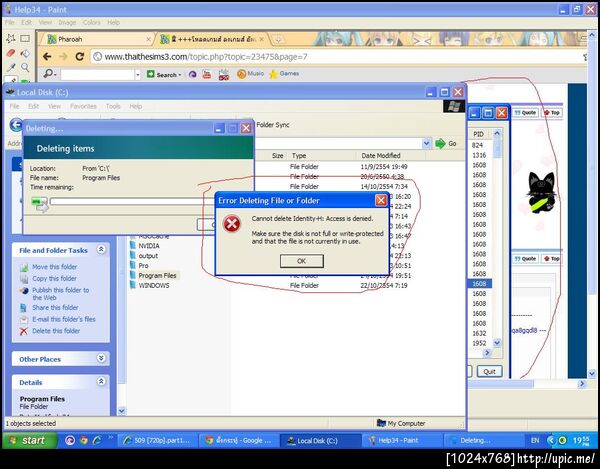The image size is (600, 469).
Task: Switch to the Pharoah browser tab
Action: (96, 39)
